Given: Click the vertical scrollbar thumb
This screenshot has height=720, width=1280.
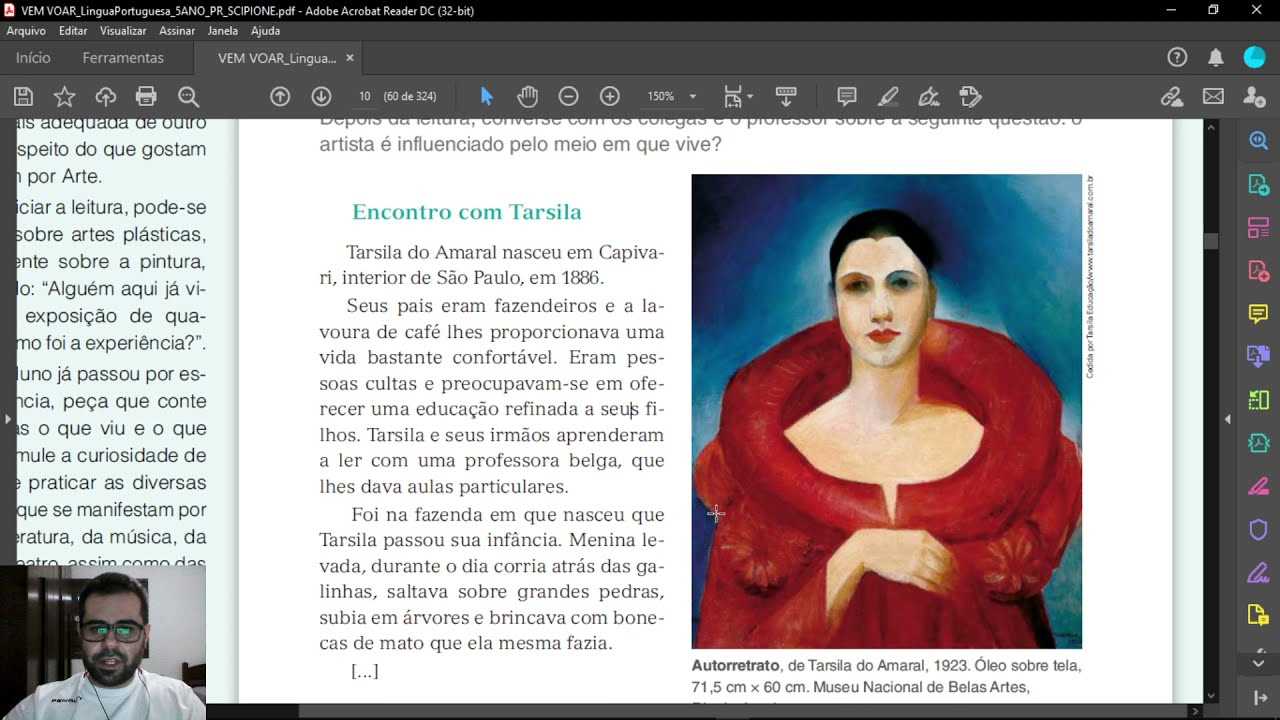Looking at the screenshot, I should pyautogui.click(x=1210, y=241).
